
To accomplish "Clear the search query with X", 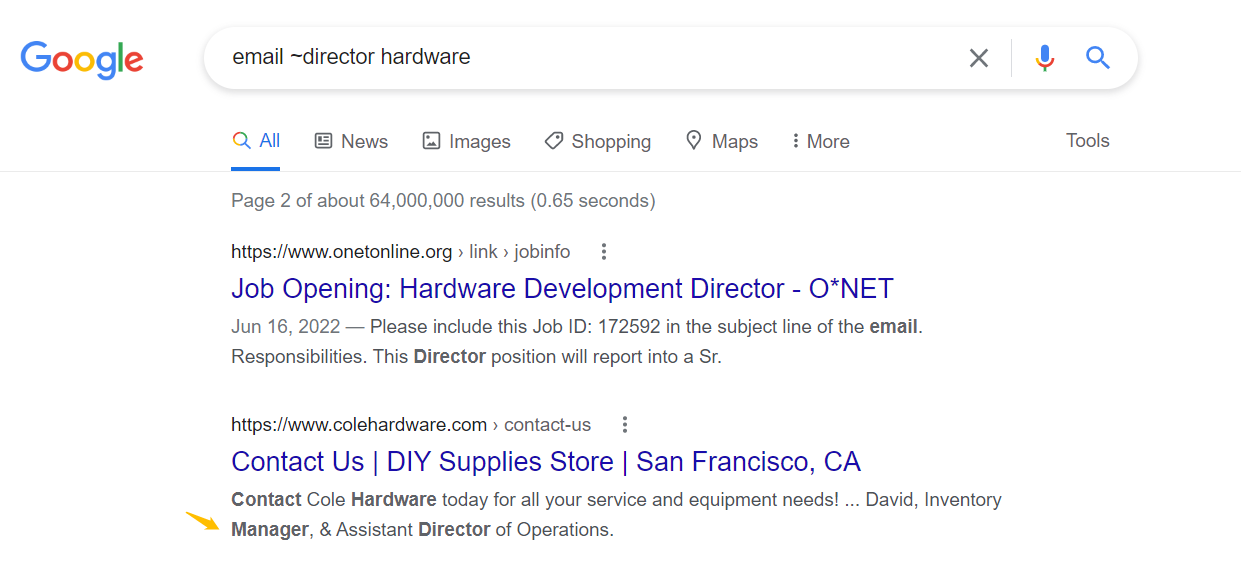I will click(x=979, y=58).
